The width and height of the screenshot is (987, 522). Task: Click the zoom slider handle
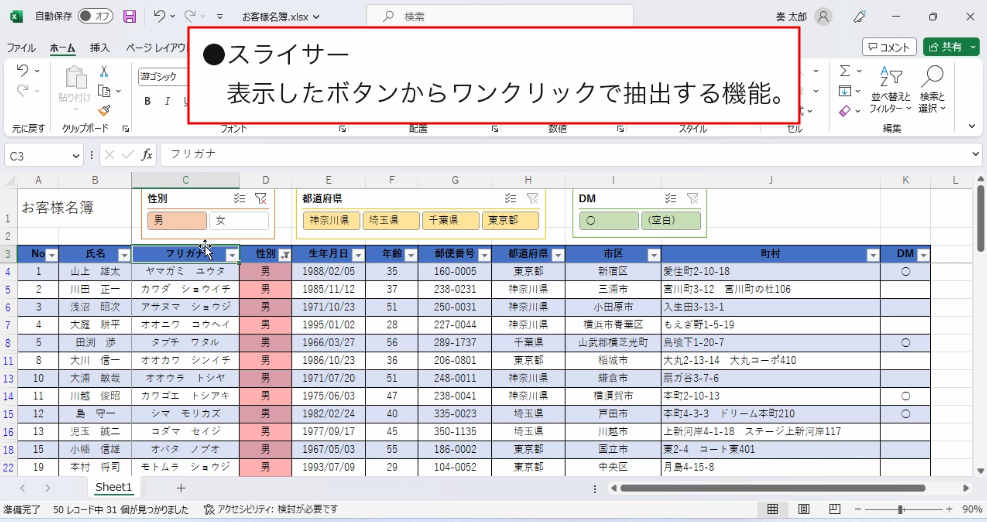click(901, 509)
